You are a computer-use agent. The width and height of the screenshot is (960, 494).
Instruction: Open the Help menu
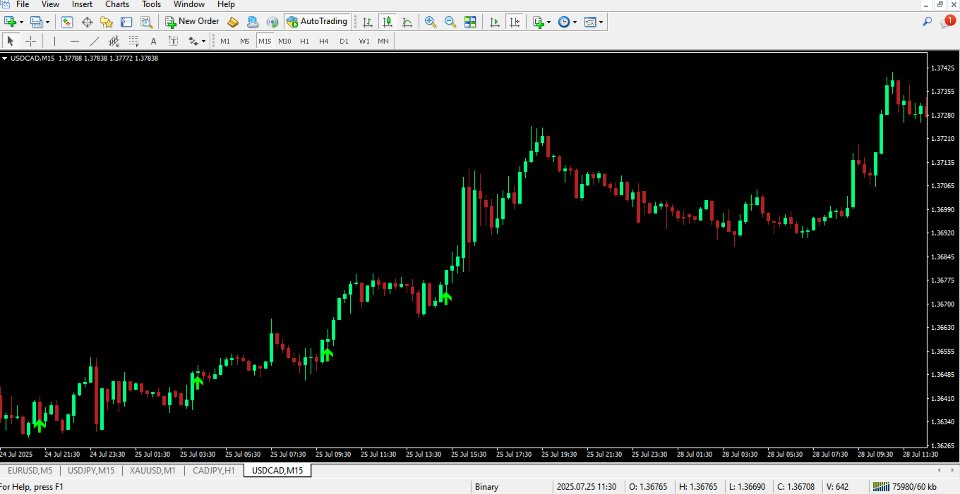pyautogui.click(x=226, y=4)
